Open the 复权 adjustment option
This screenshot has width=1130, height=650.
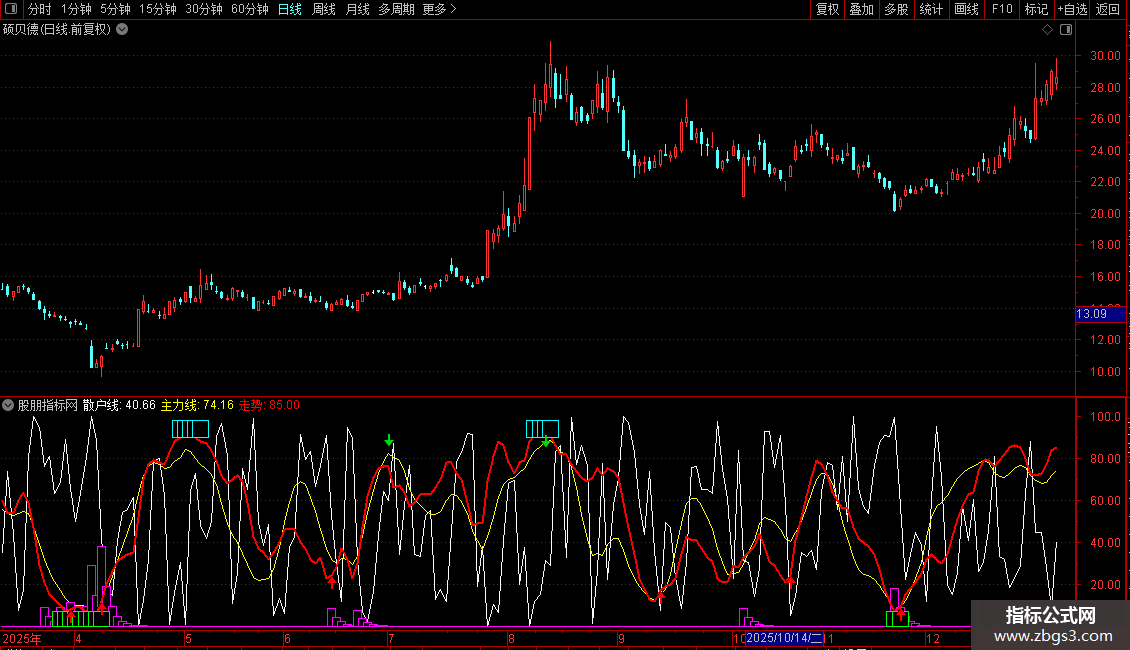click(x=827, y=9)
